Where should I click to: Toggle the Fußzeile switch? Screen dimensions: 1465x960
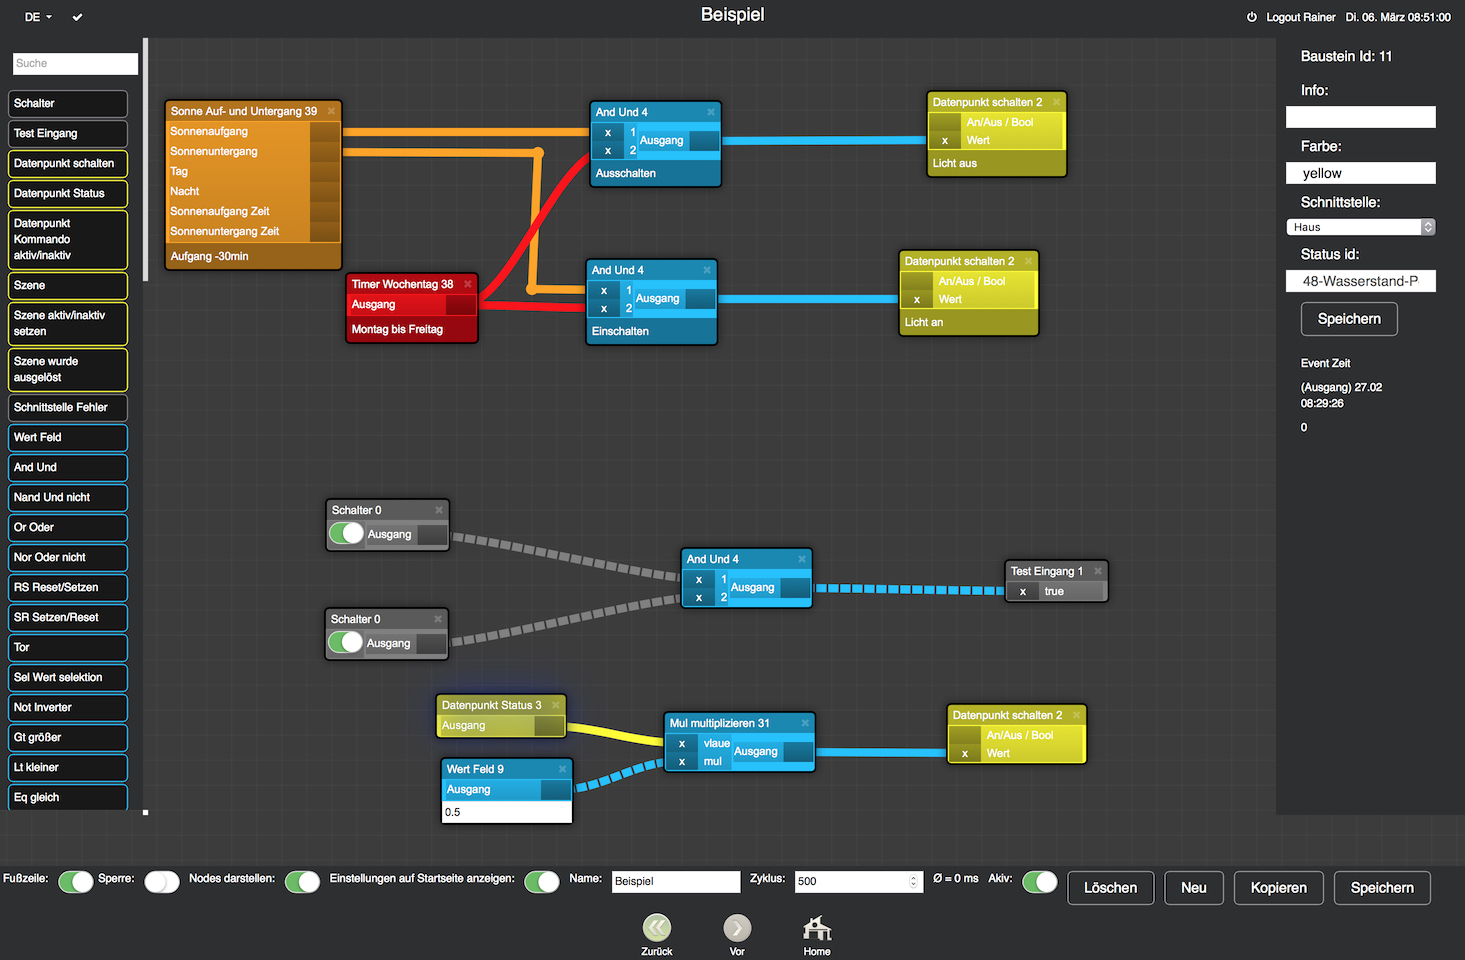[75, 881]
